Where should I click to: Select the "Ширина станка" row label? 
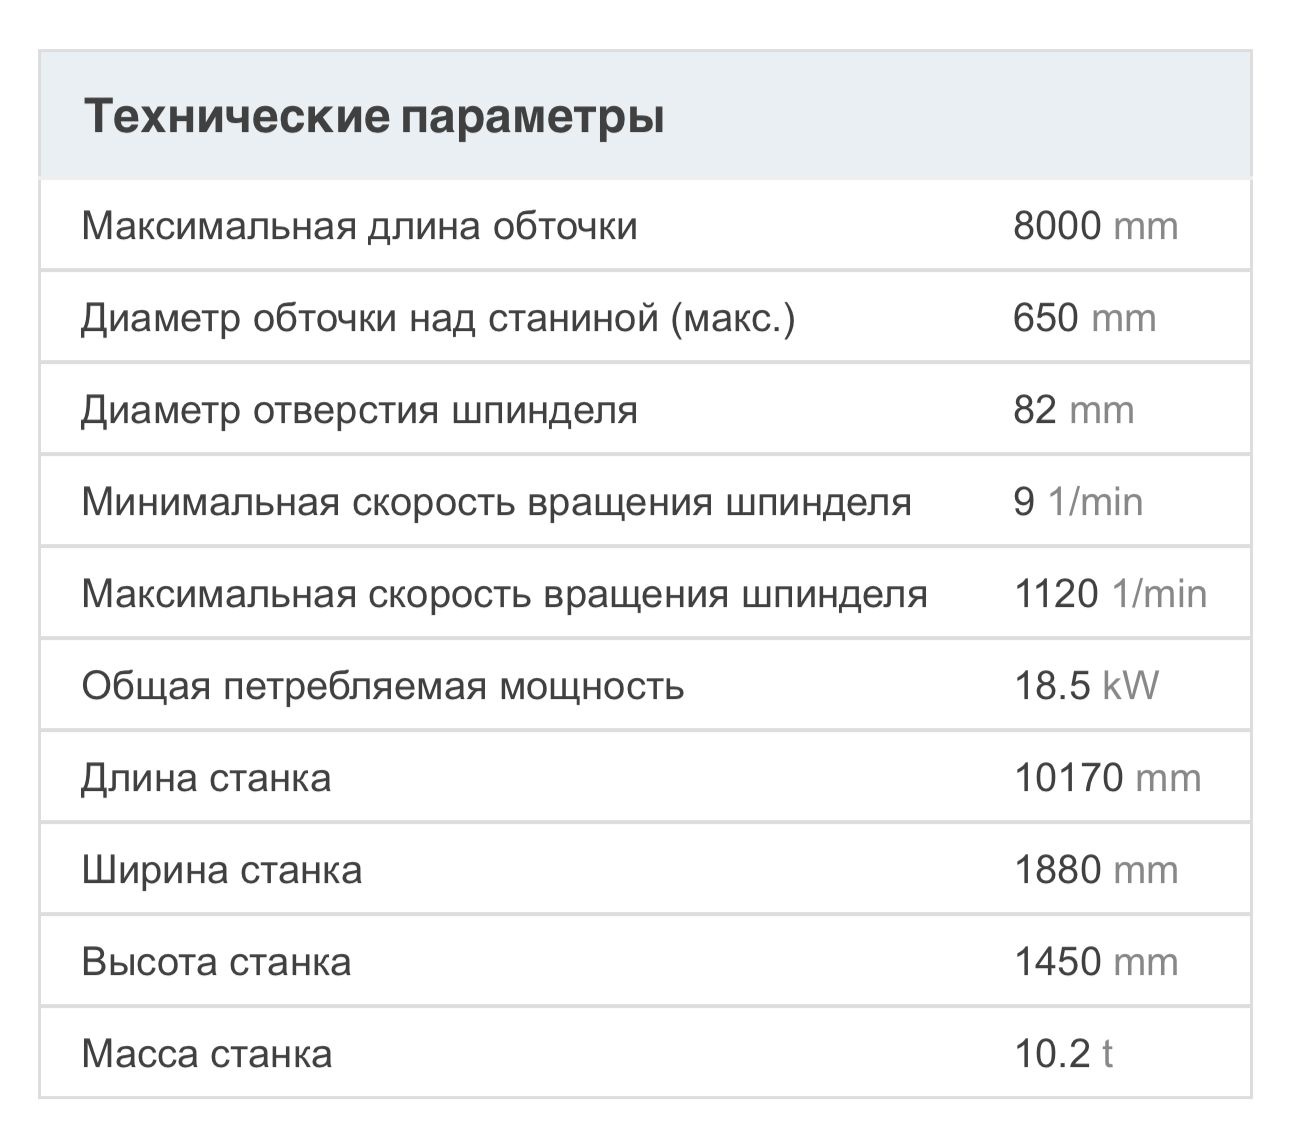tap(222, 870)
